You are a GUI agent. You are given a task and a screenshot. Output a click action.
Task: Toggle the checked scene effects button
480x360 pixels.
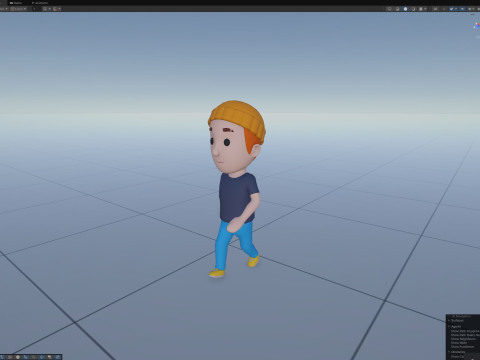coord(451,9)
